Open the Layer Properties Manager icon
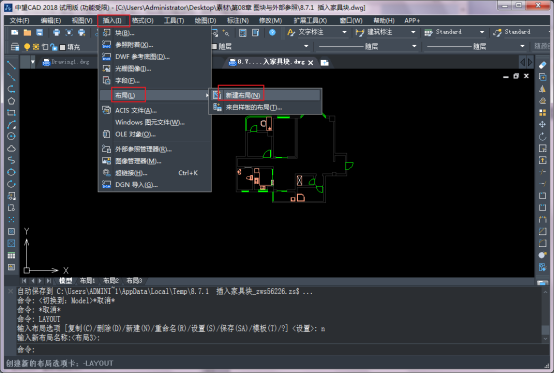 15,47
